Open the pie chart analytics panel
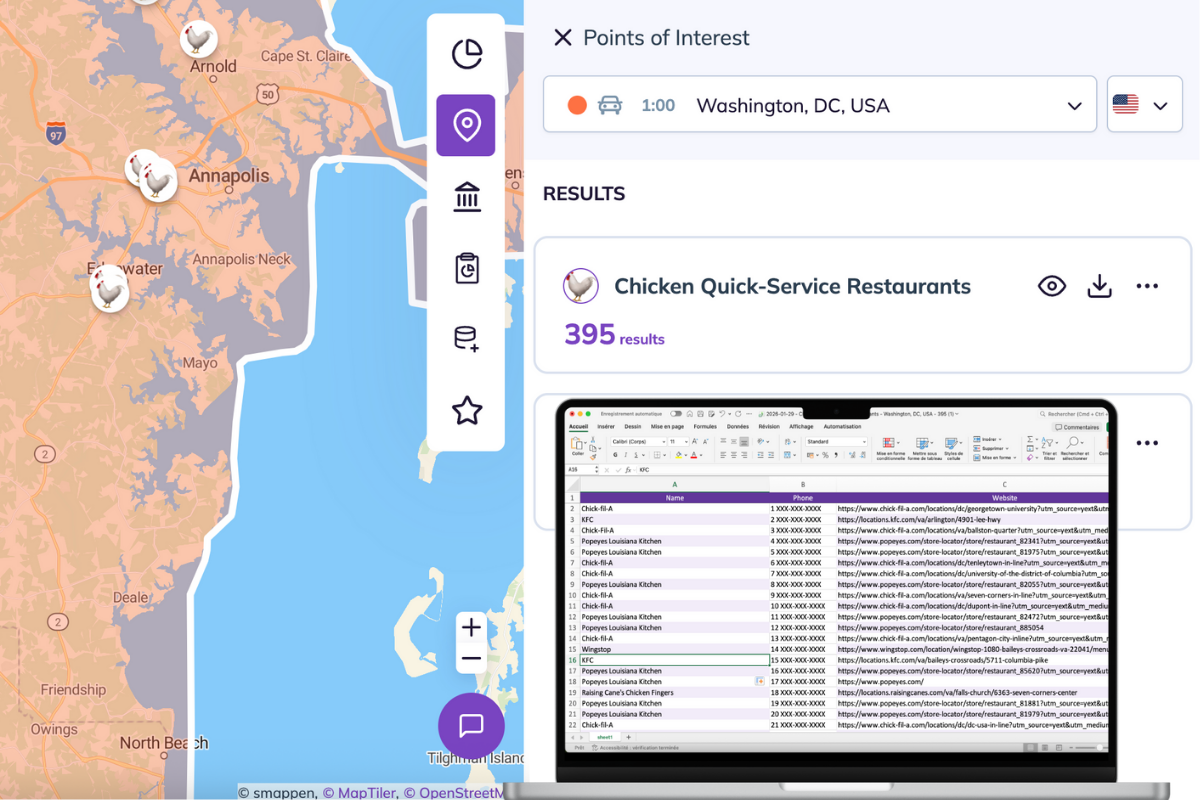Viewport: 1200px width, 800px height. pos(466,54)
